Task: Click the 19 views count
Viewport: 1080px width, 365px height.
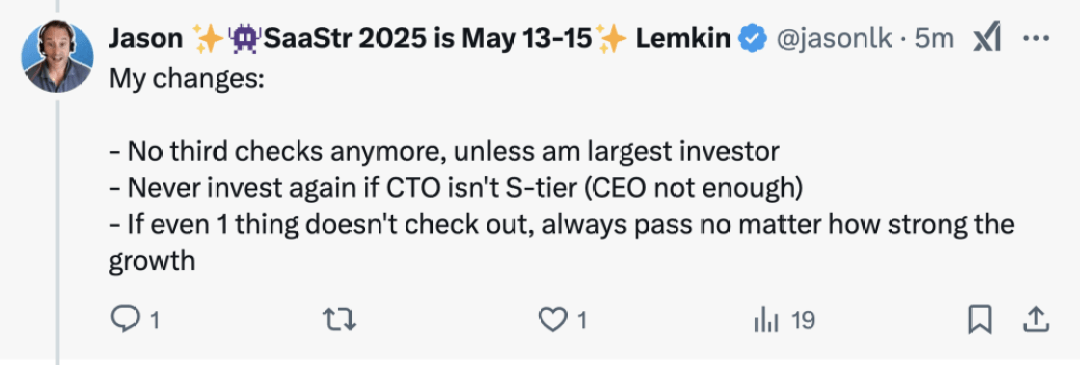Action: point(803,320)
